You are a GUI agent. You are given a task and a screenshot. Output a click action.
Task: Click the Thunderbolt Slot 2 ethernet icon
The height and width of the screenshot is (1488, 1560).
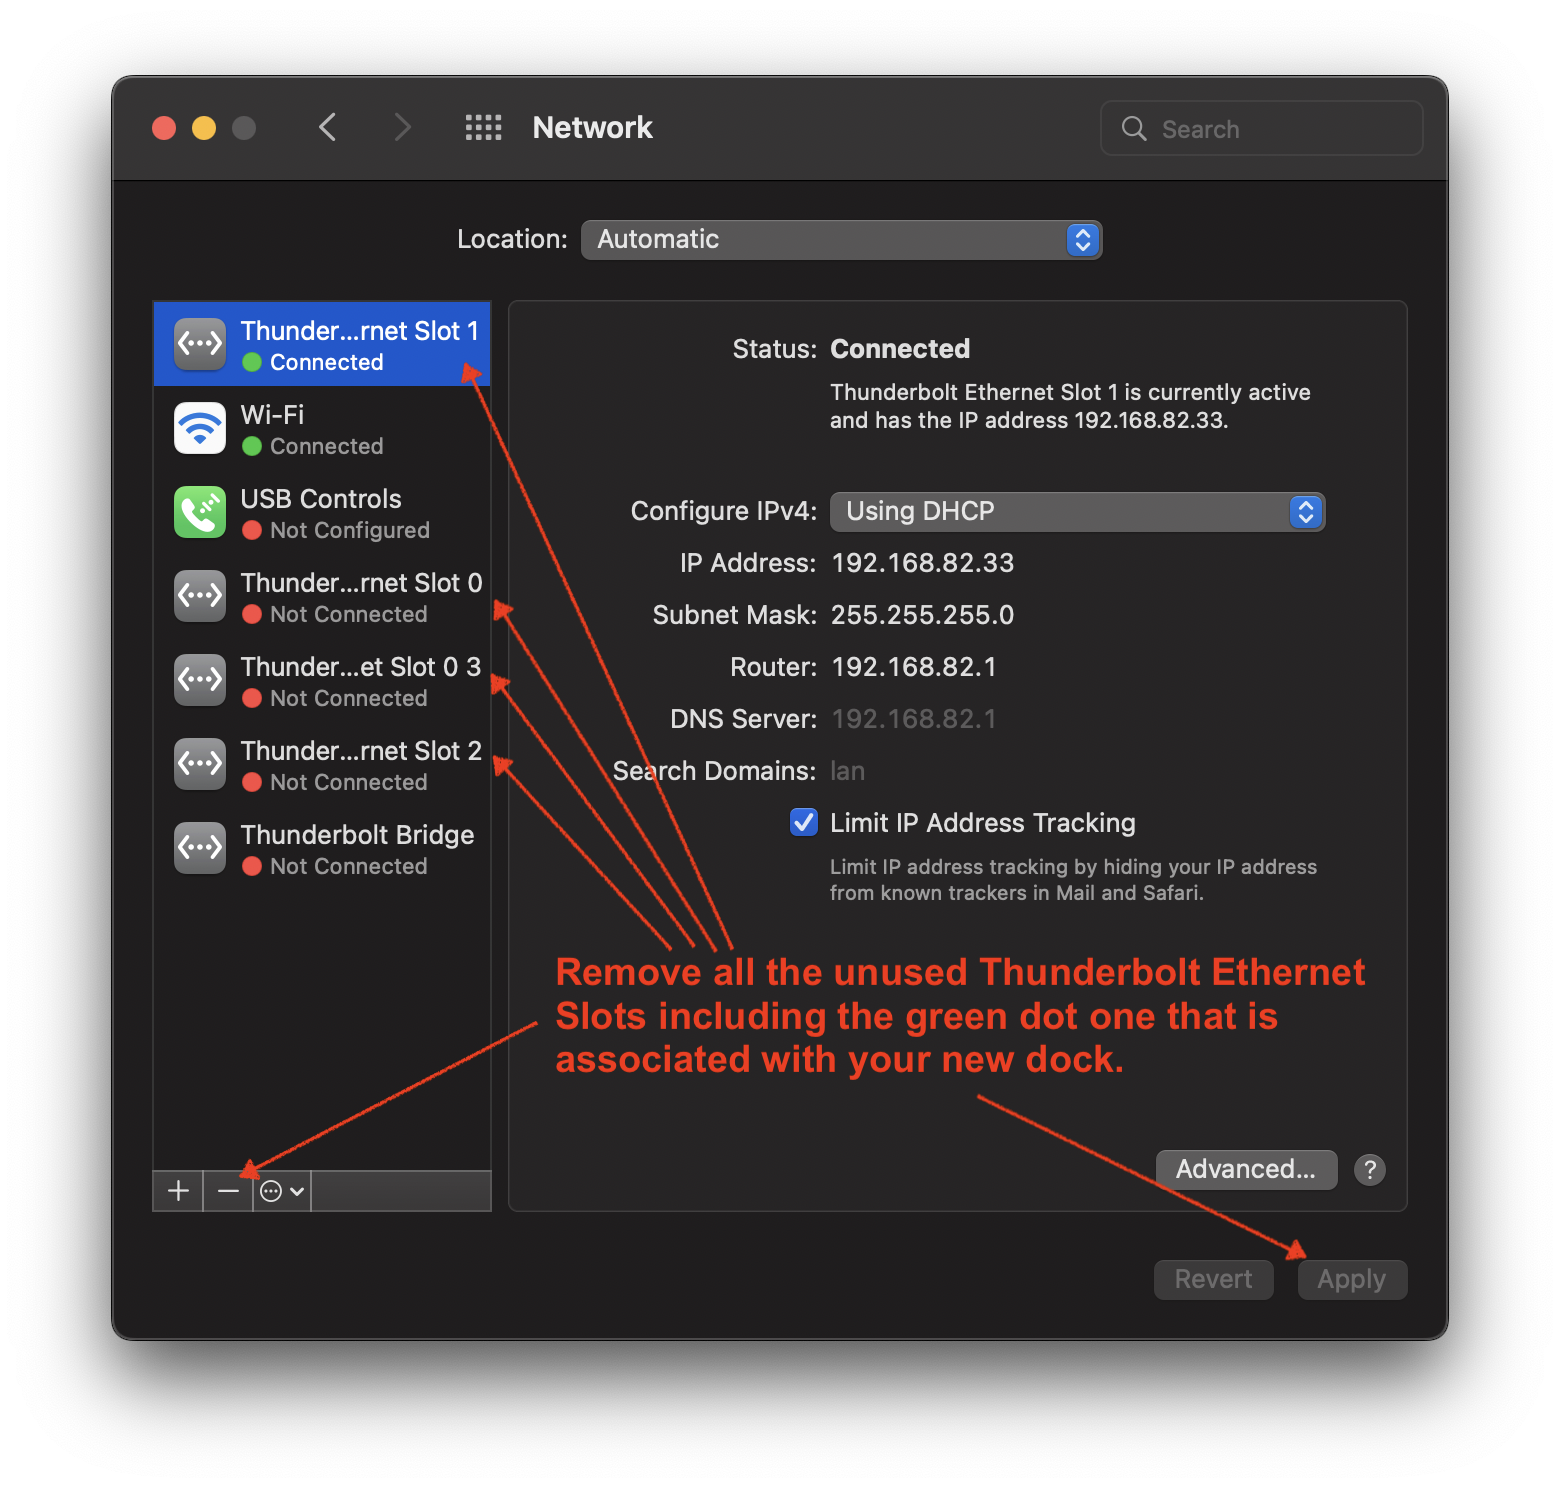(x=200, y=764)
